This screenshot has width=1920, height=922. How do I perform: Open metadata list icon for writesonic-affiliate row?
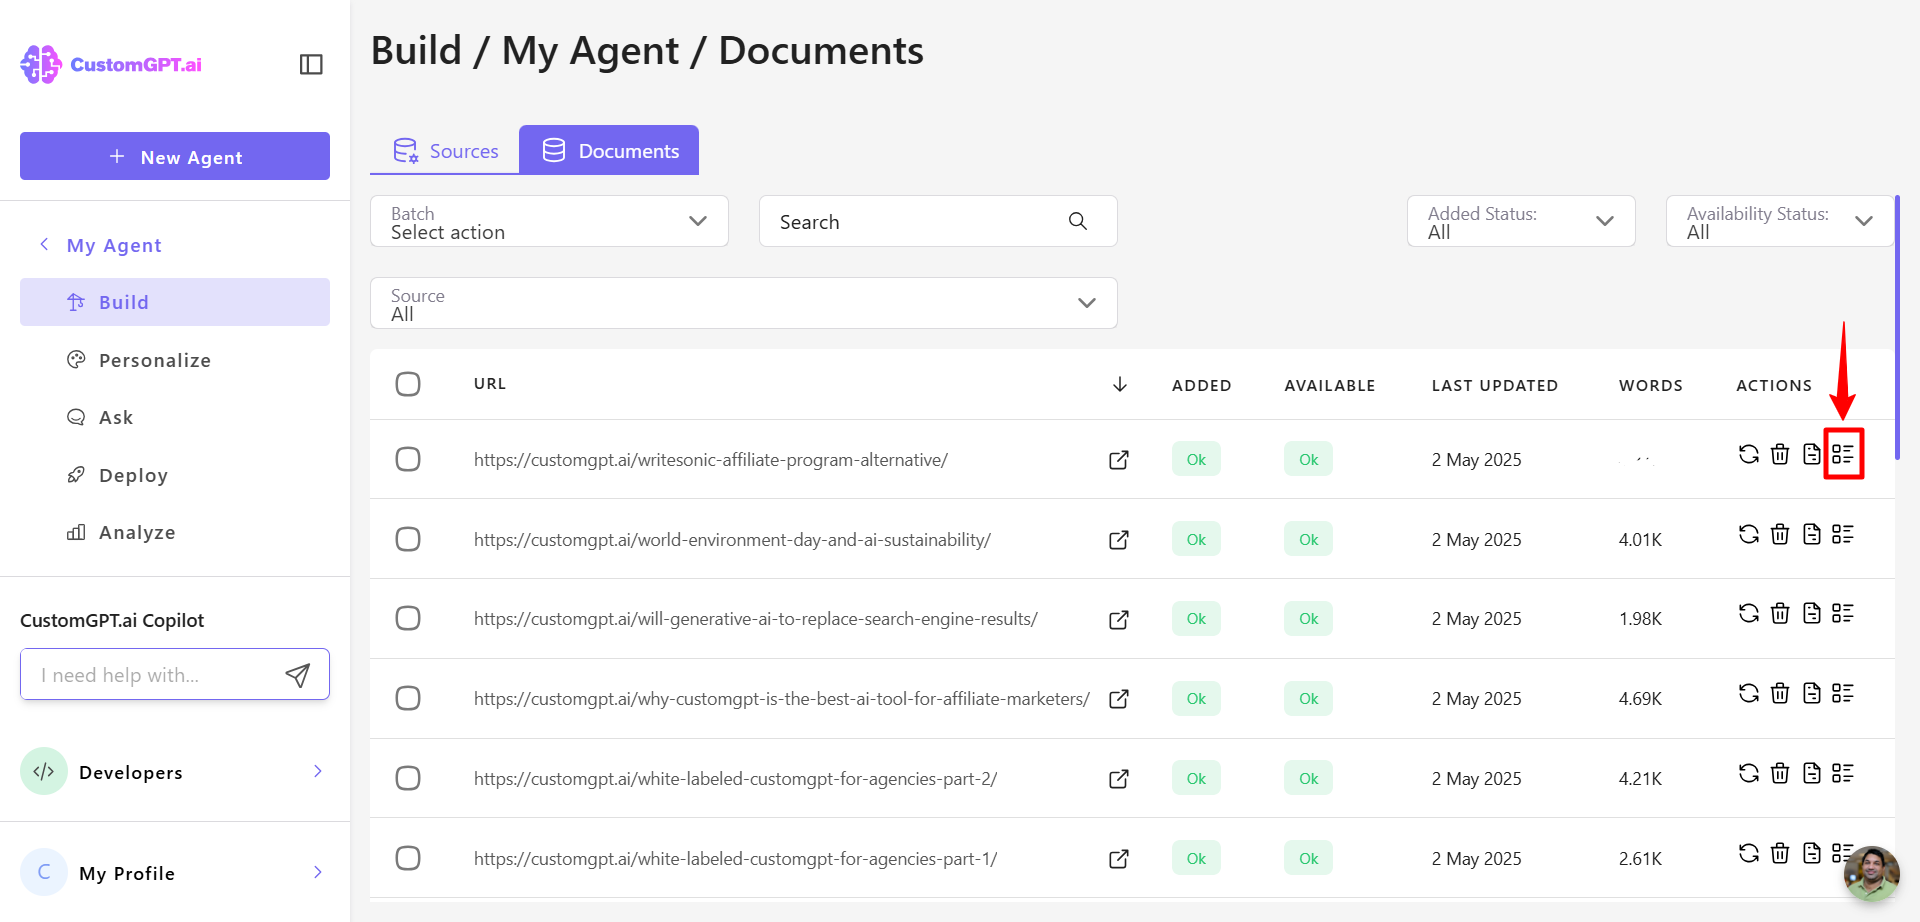[1843, 454]
